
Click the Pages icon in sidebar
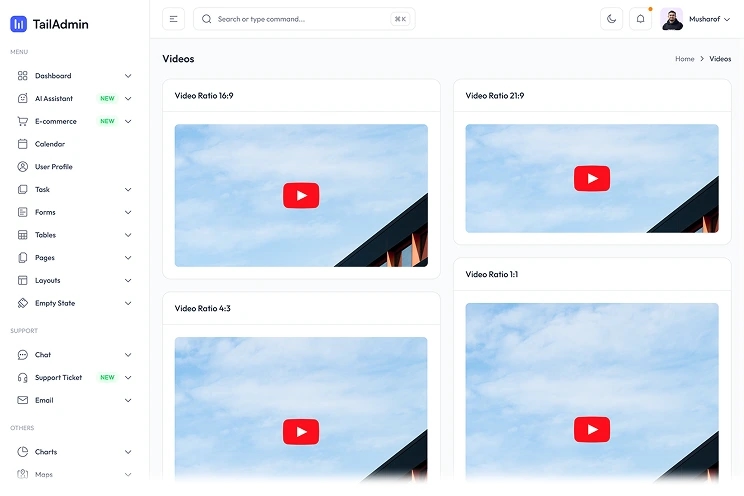(22, 258)
